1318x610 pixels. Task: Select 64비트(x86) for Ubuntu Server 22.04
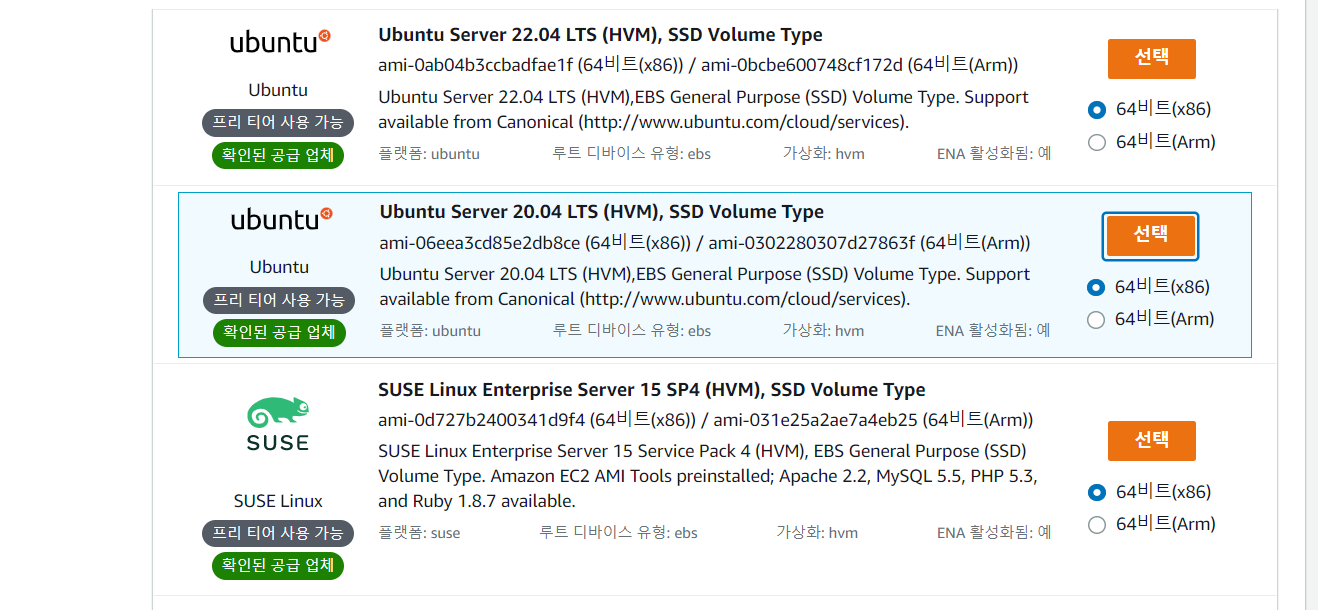pyautogui.click(x=1096, y=109)
